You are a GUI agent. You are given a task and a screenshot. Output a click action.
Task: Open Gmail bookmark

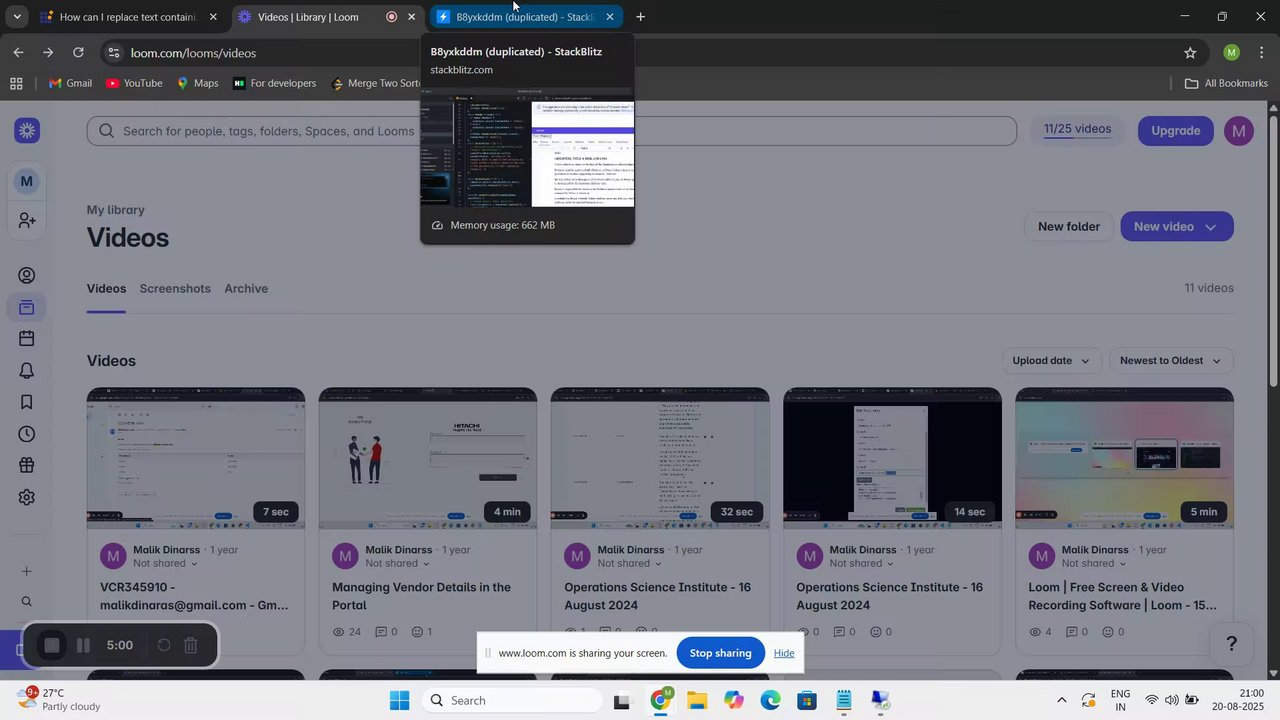[x=70, y=83]
